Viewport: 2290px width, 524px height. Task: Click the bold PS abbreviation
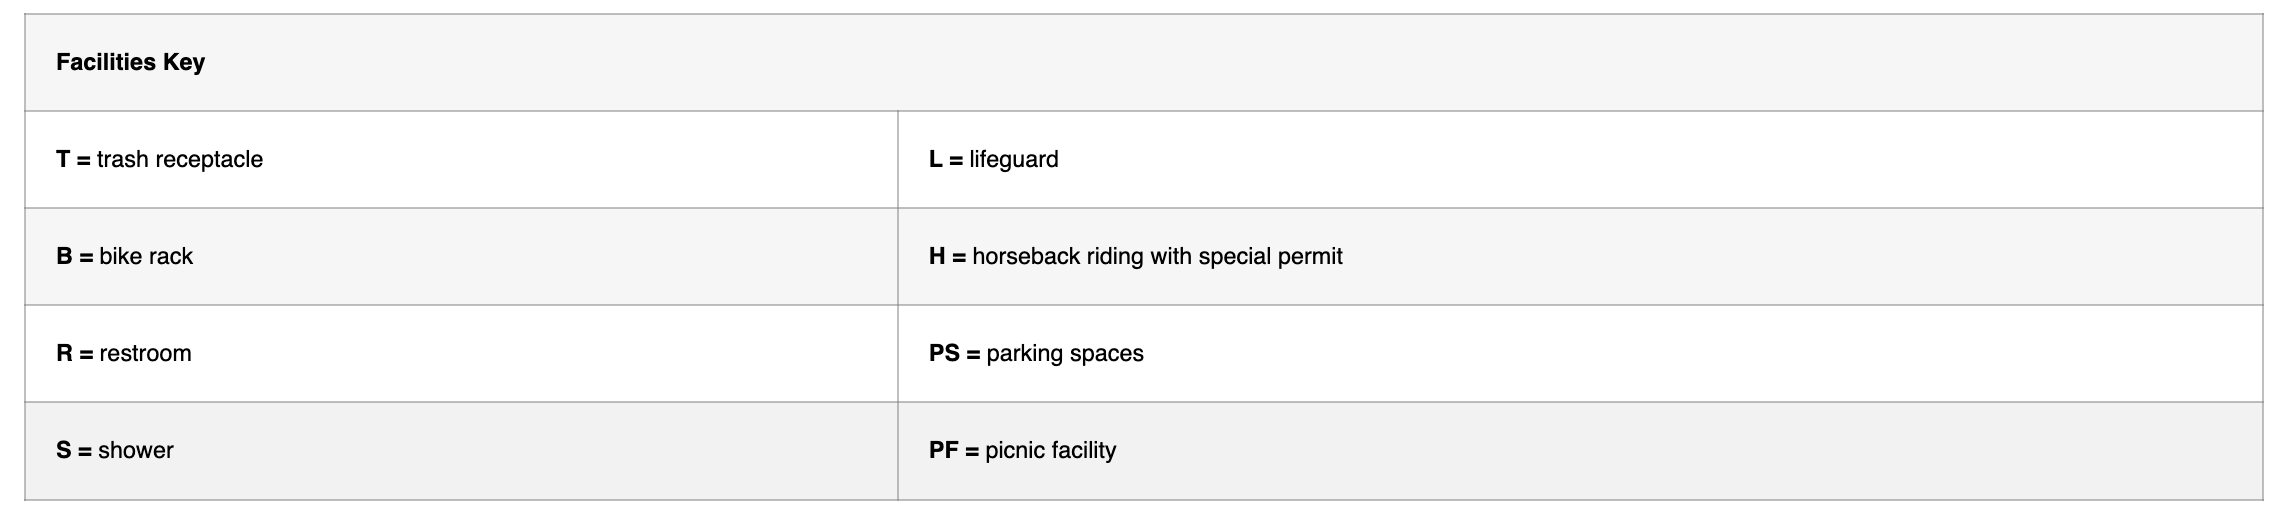tap(944, 353)
